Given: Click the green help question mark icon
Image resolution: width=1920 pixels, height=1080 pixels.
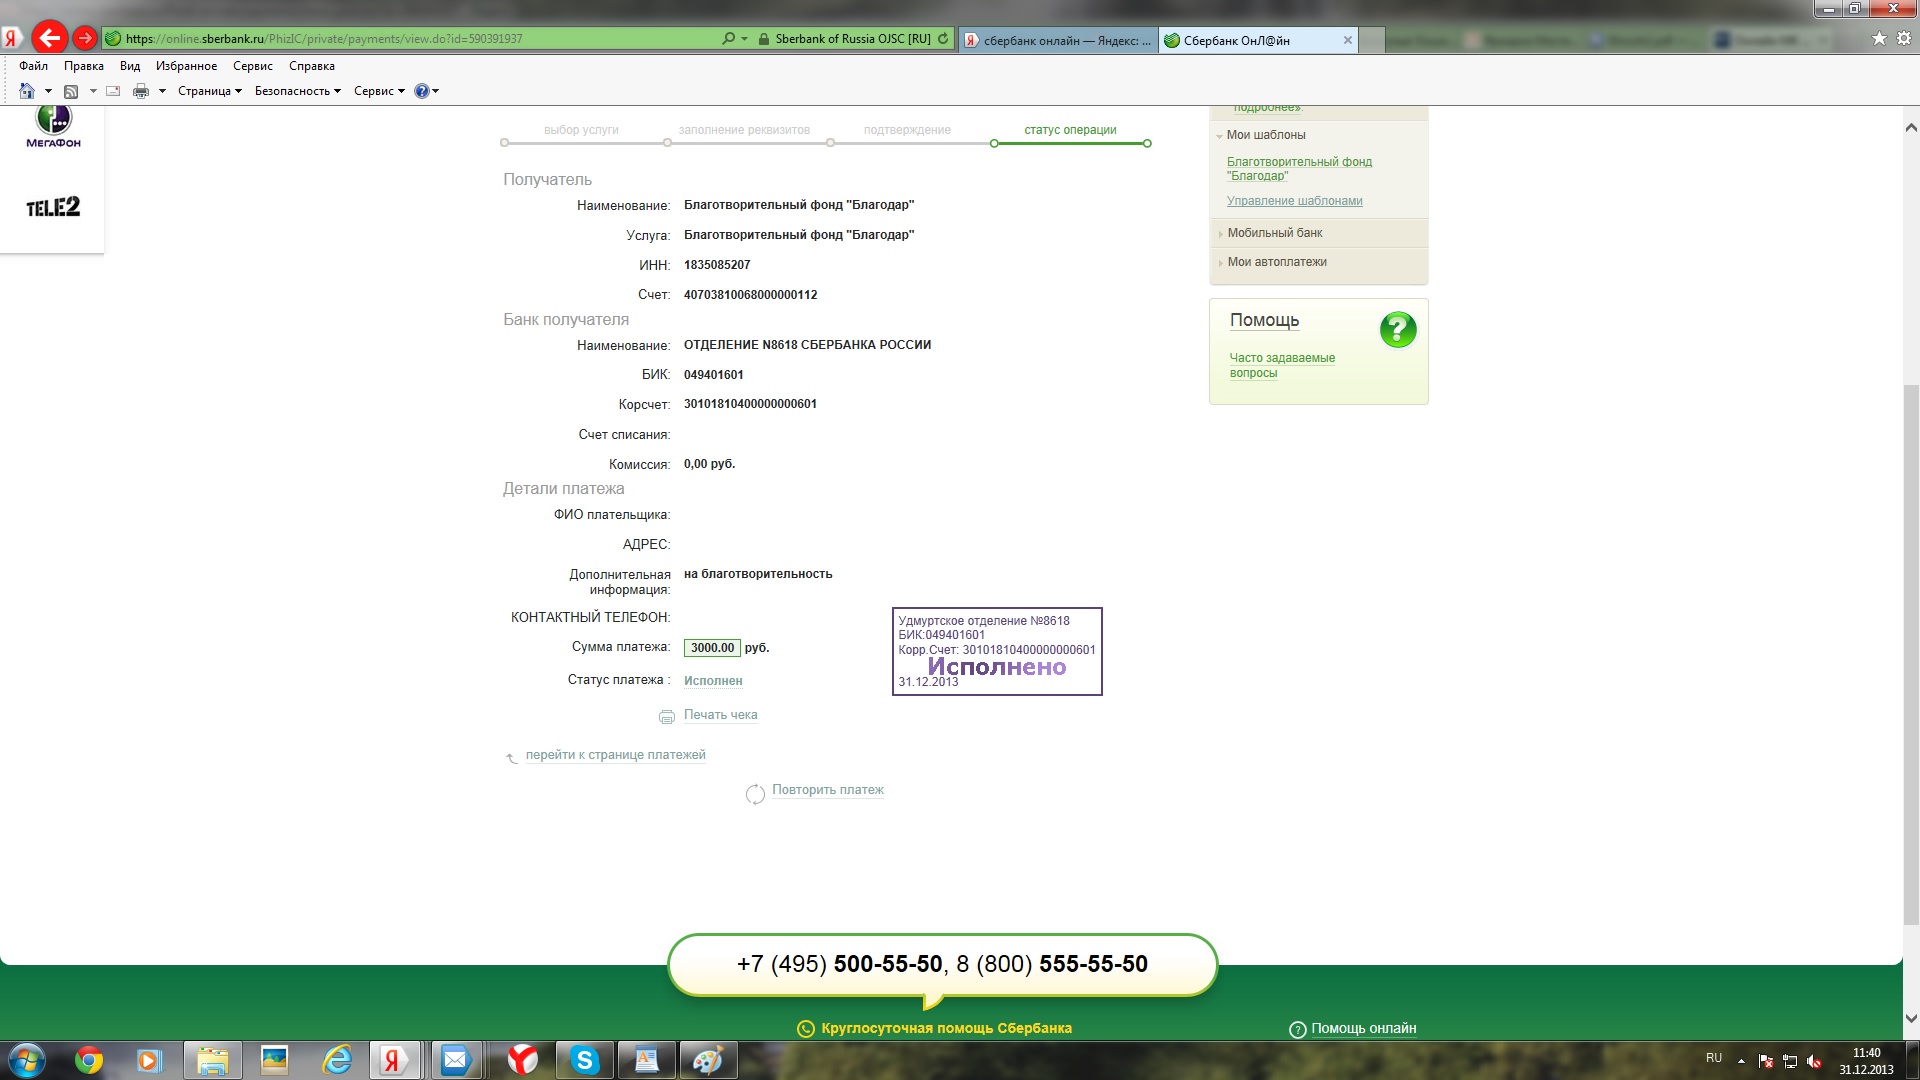Looking at the screenshot, I should tap(1398, 329).
